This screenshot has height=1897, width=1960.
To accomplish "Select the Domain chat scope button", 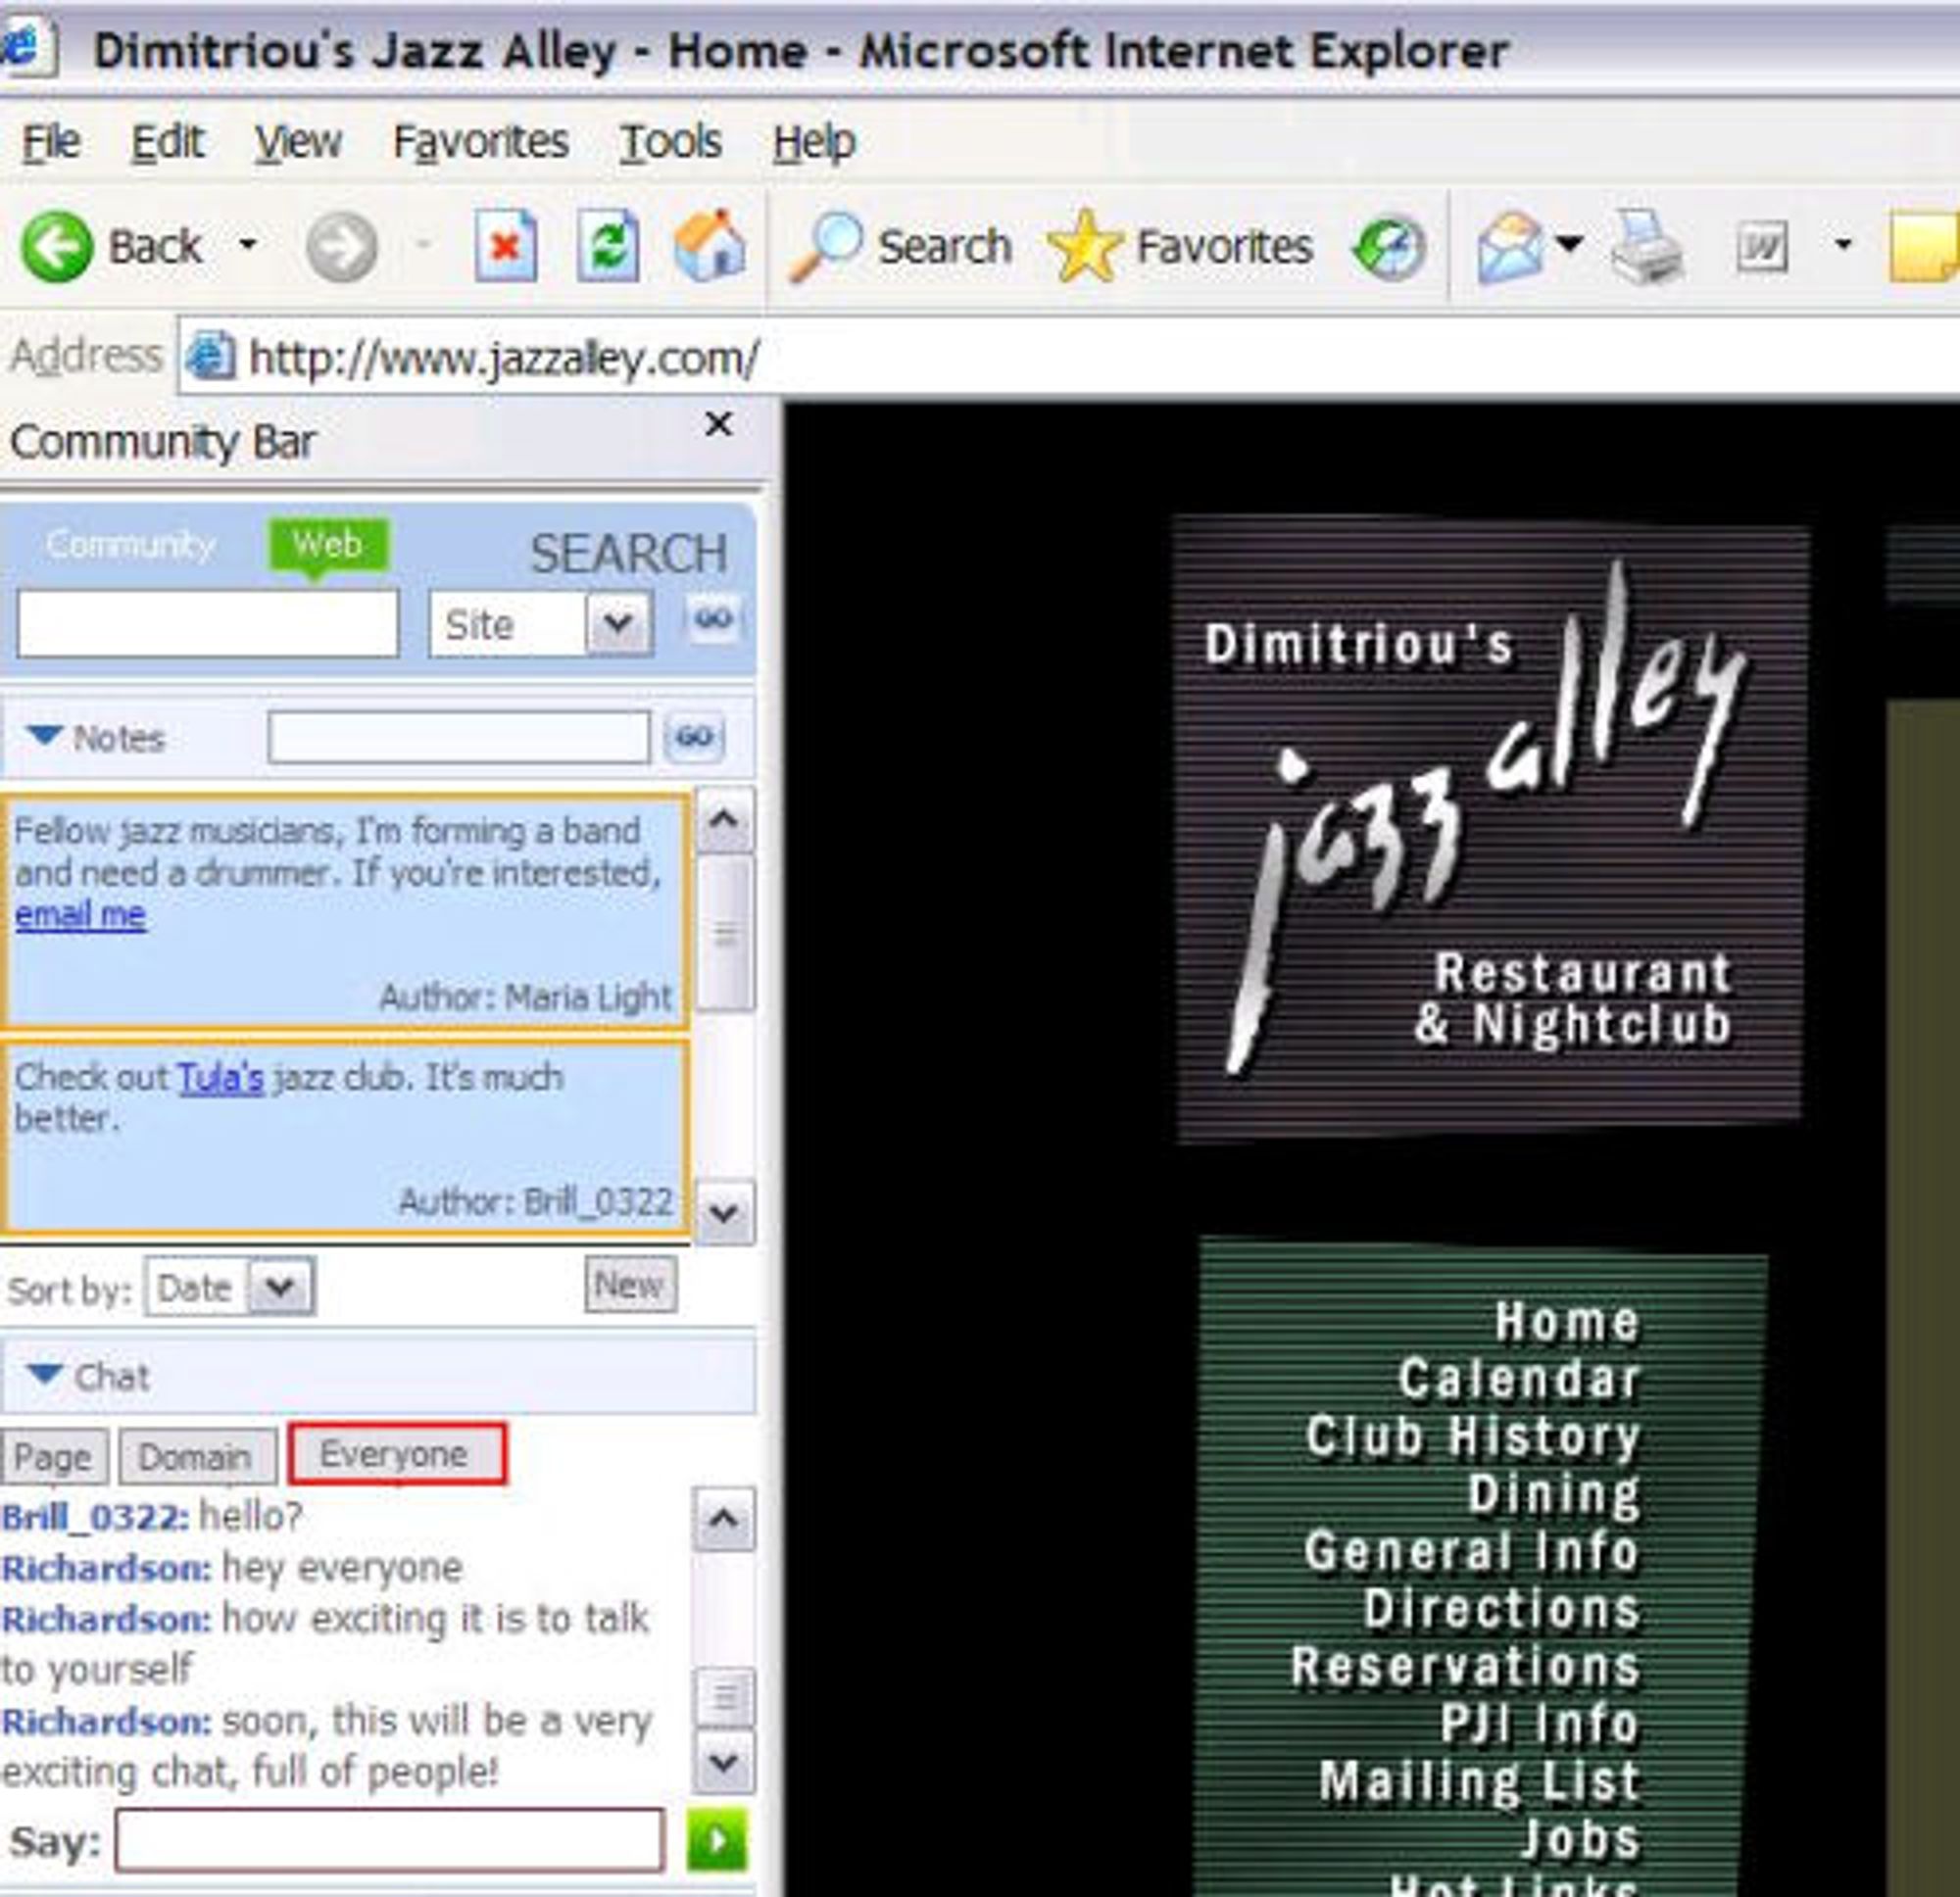I will pyautogui.click(x=197, y=1457).
